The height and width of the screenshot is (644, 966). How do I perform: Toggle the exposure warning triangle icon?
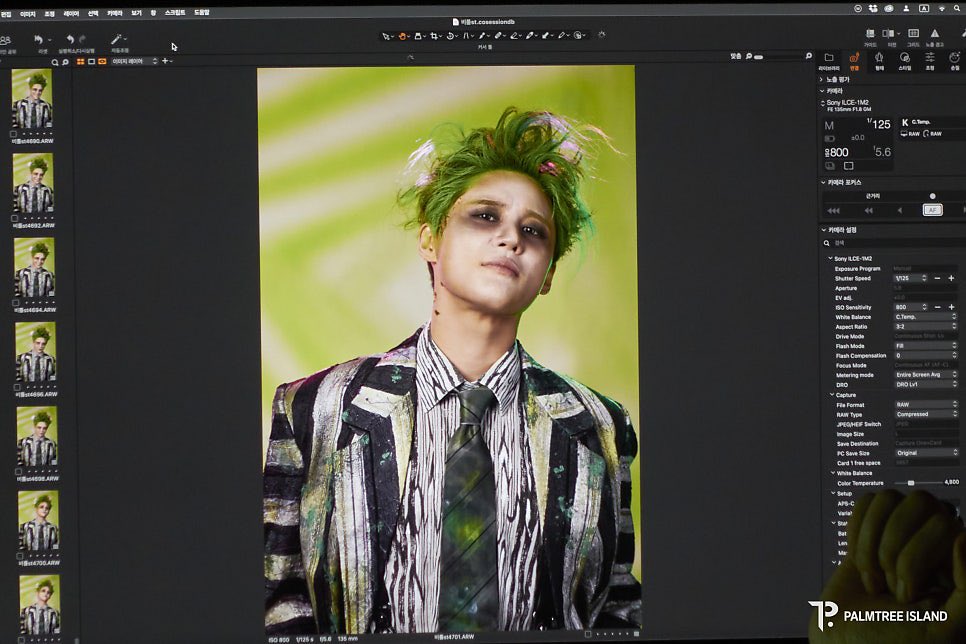(935, 33)
